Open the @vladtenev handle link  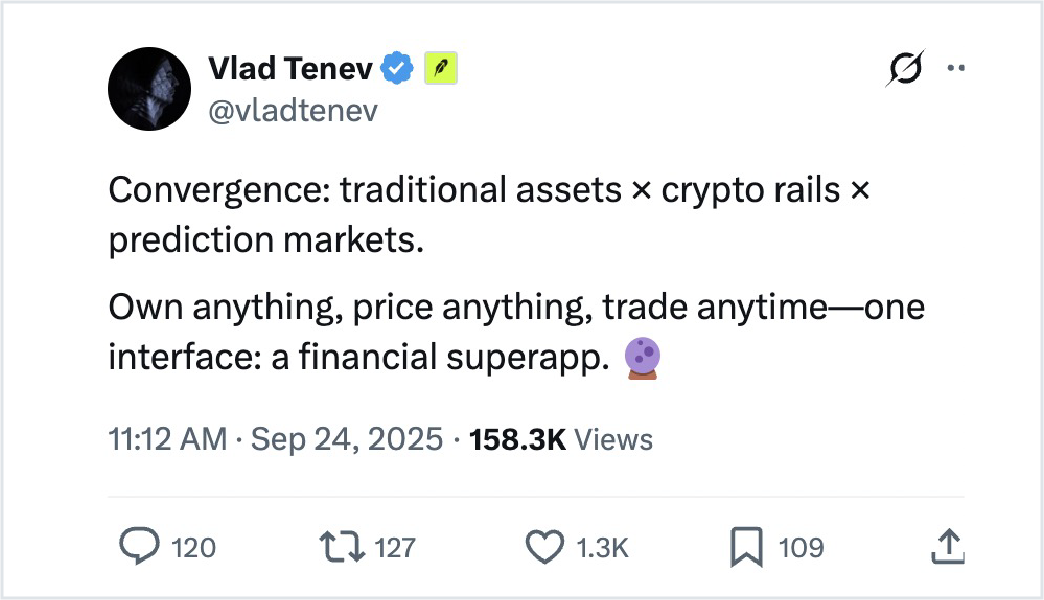[x=292, y=110]
